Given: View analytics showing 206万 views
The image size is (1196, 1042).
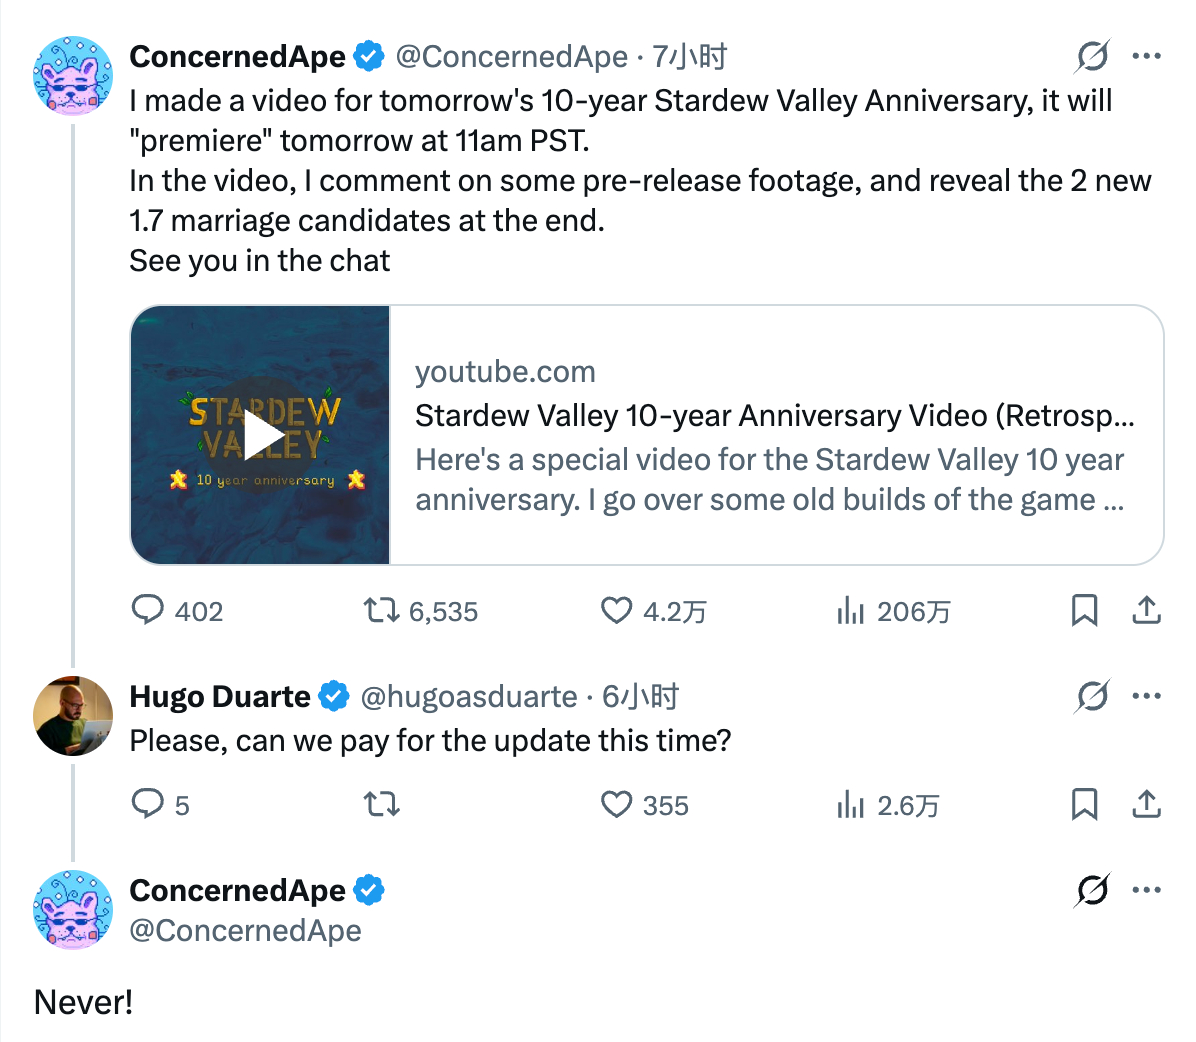Looking at the screenshot, I should (x=850, y=610).
